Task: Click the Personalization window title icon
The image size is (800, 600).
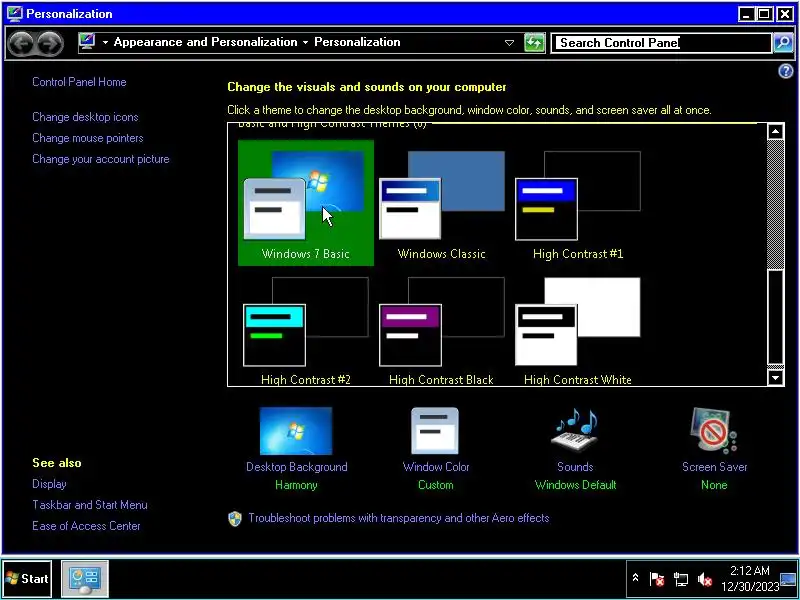Action: (x=14, y=14)
